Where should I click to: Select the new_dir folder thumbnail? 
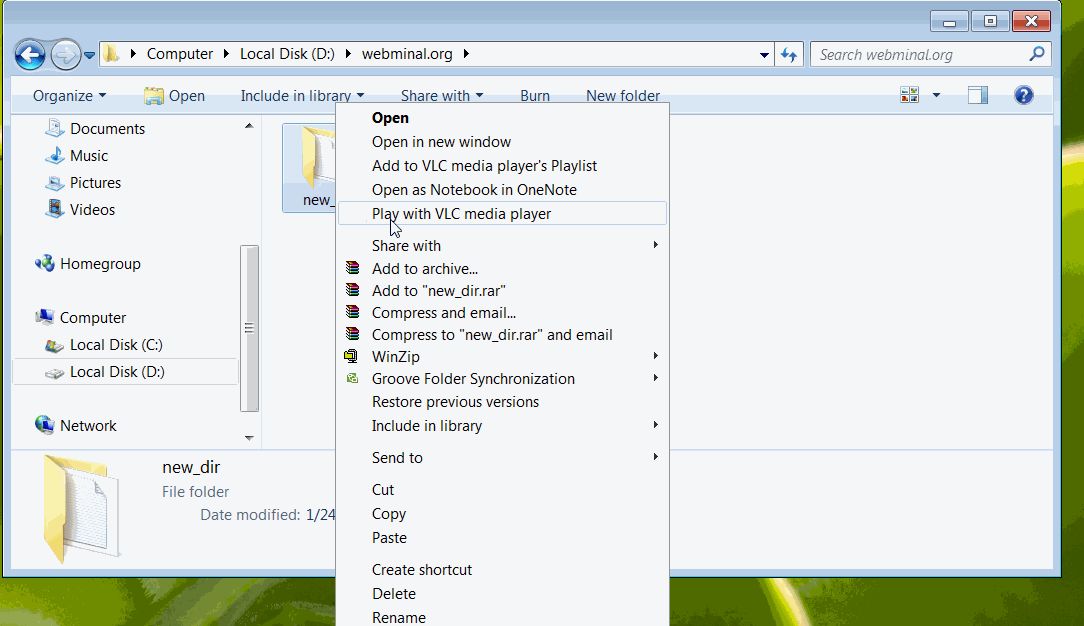click(310, 167)
